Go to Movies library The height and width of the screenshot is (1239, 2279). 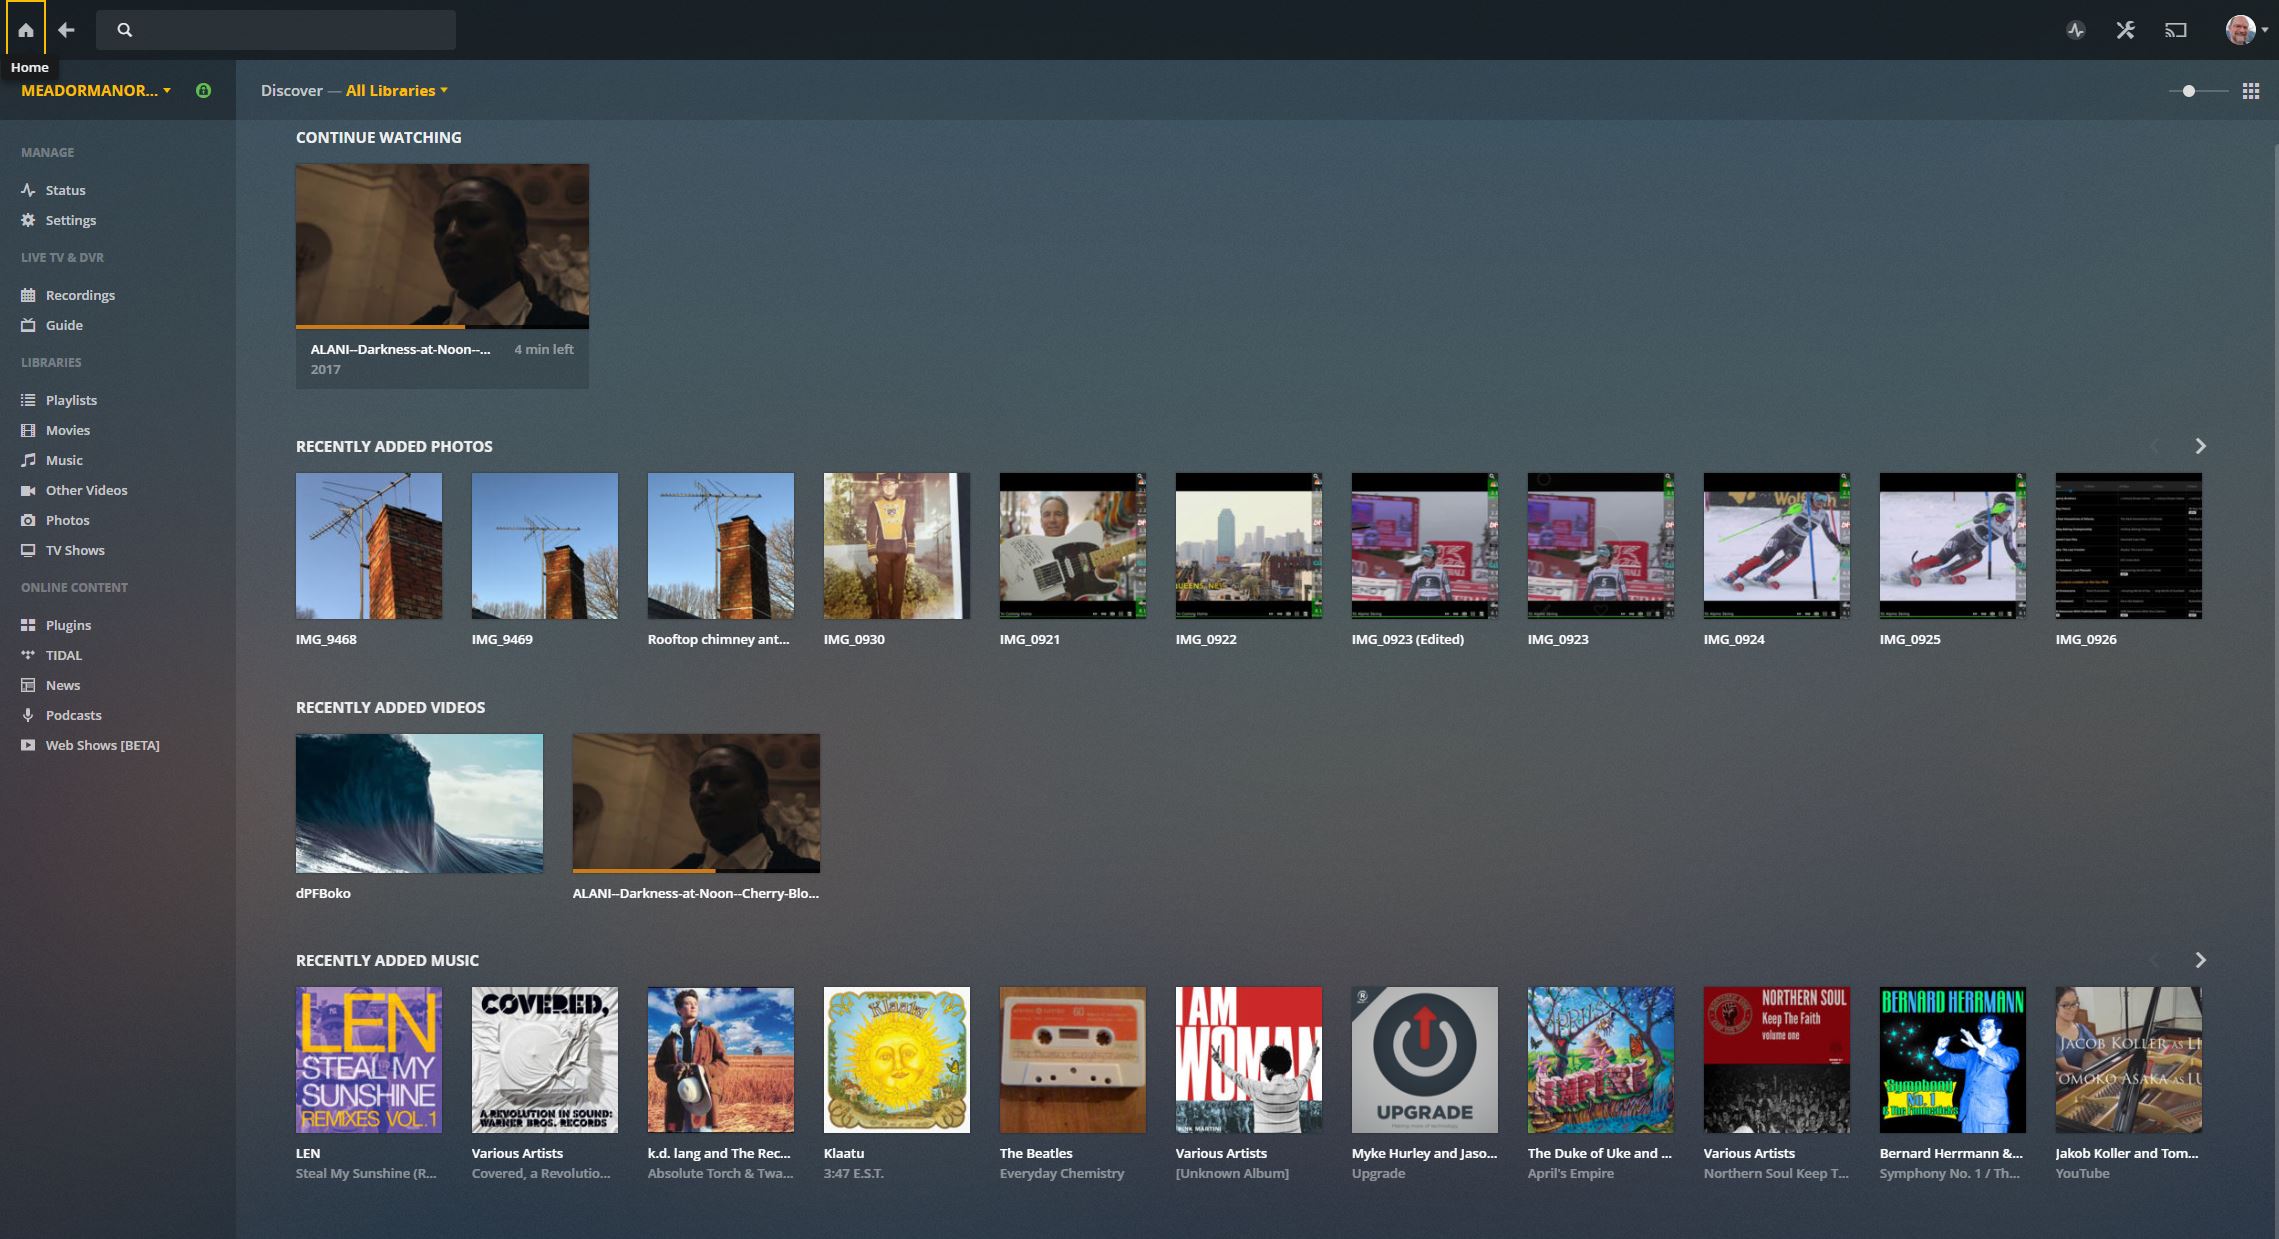(x=67, y=430)
